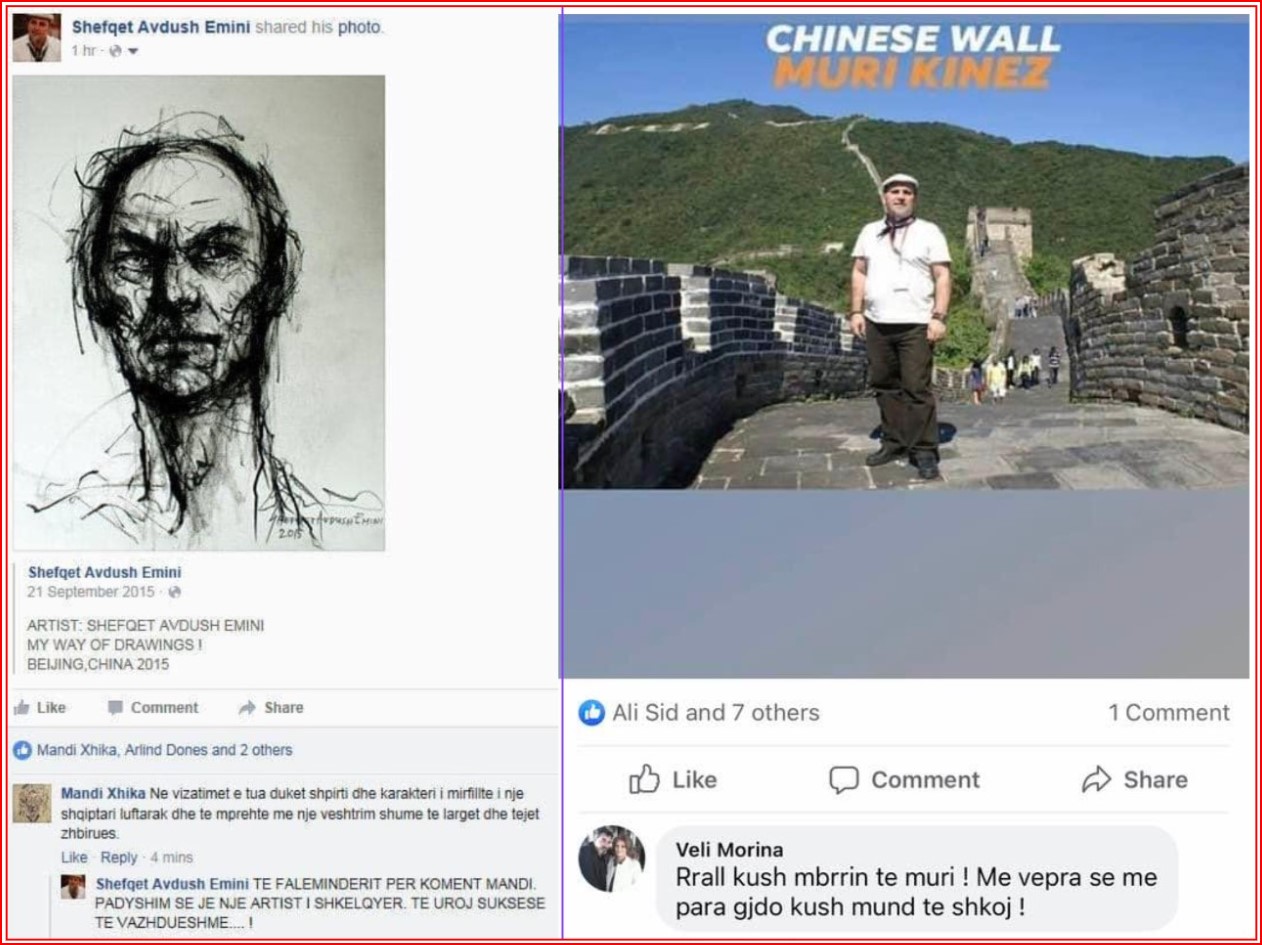Click the Share arrow icon under the drawing post

(x=247, y=708)
